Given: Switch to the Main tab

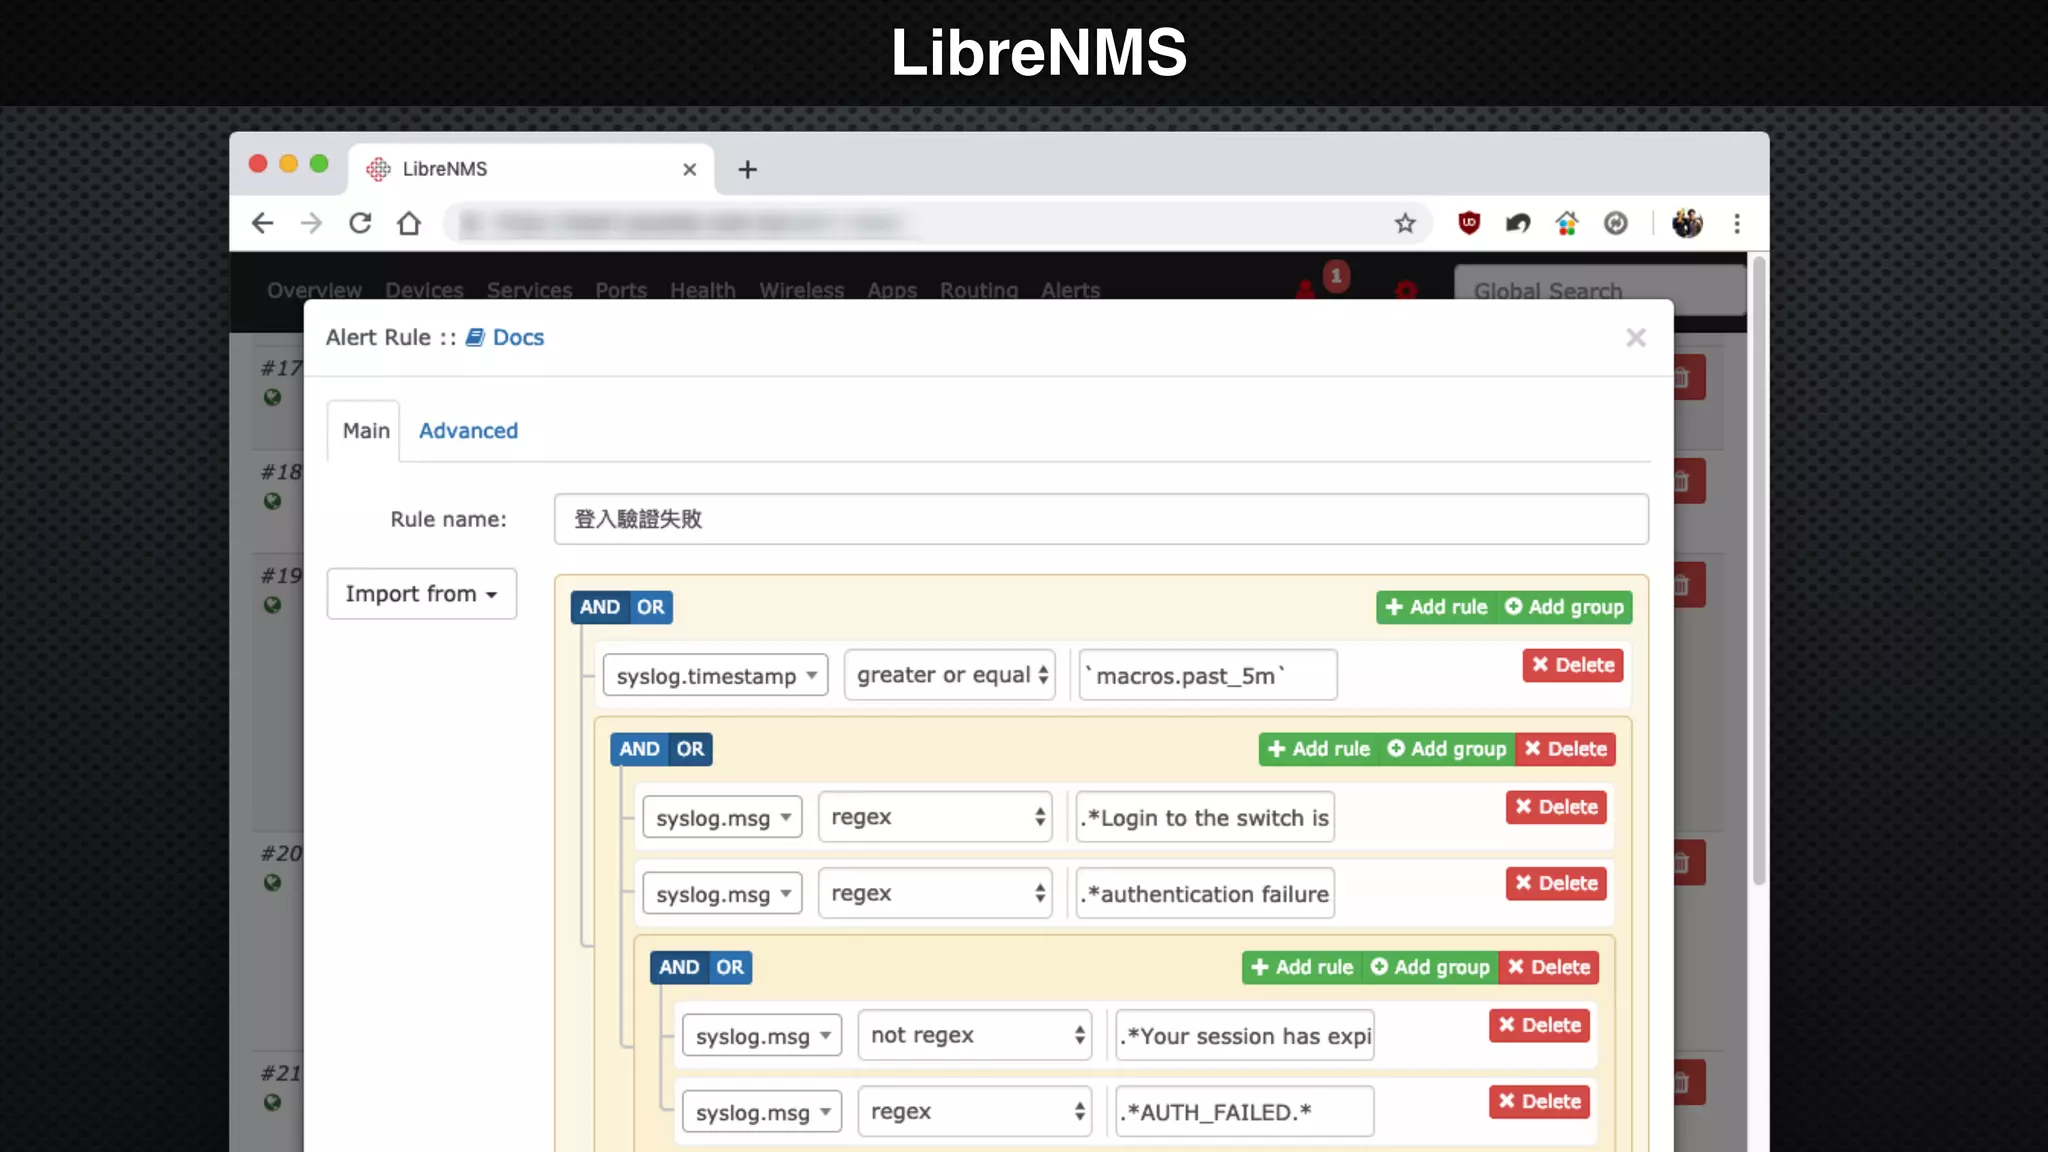Looking at the screenshot, I should pos(366,431).
